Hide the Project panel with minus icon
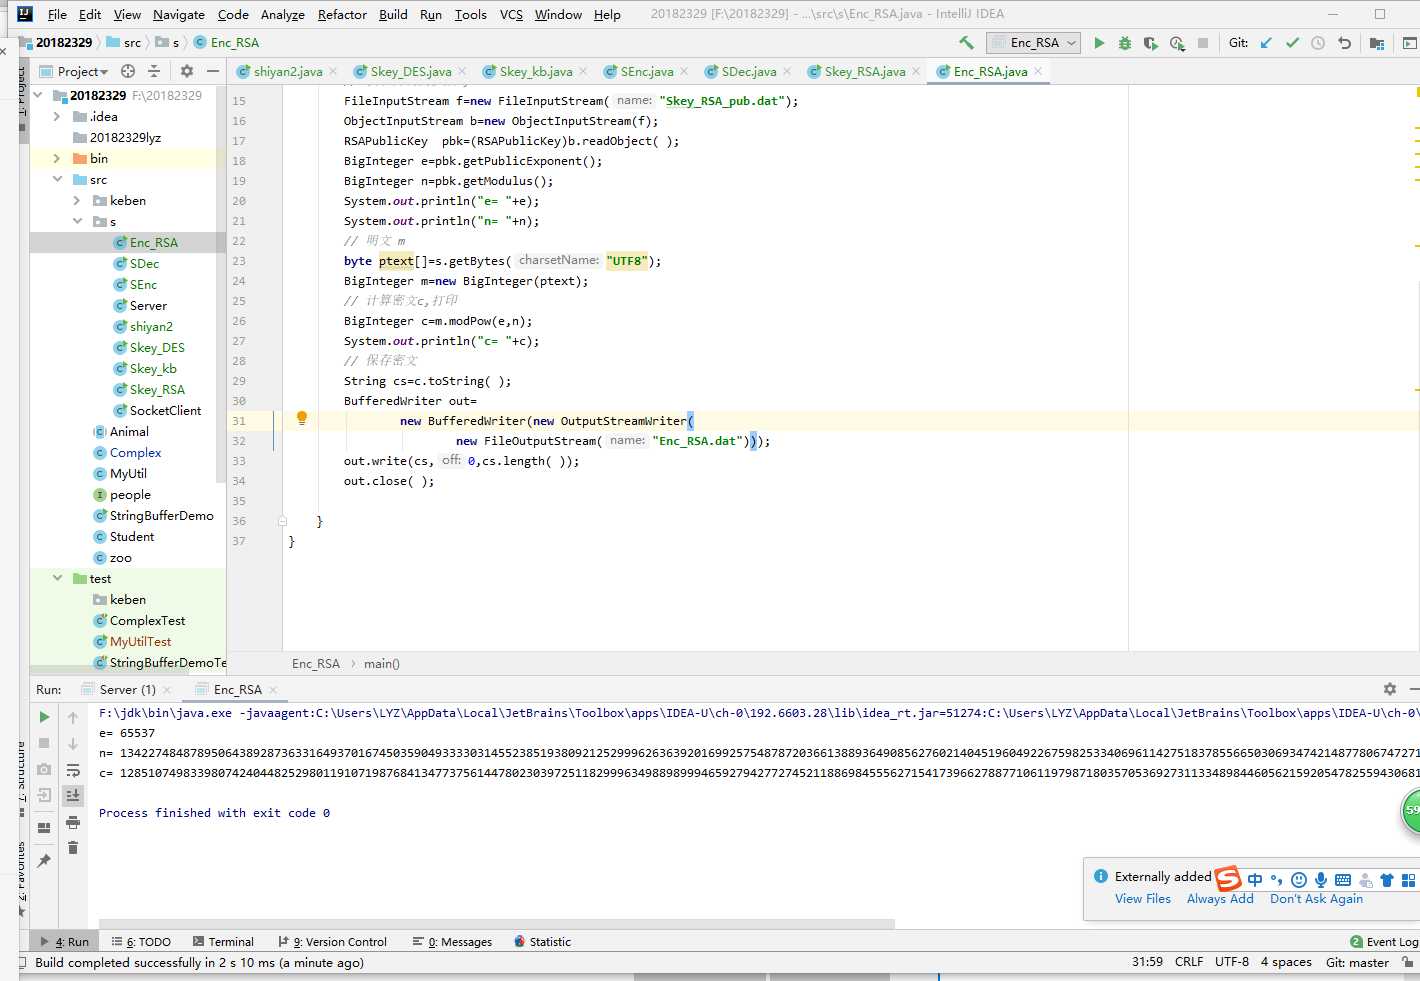 click(213, 71)
